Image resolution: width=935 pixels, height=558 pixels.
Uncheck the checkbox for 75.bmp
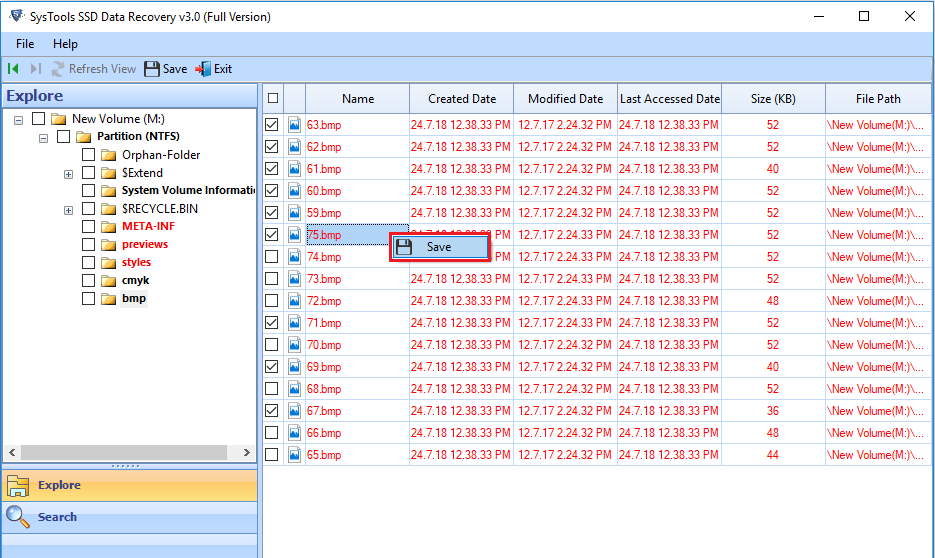click(x=272, y=235)
